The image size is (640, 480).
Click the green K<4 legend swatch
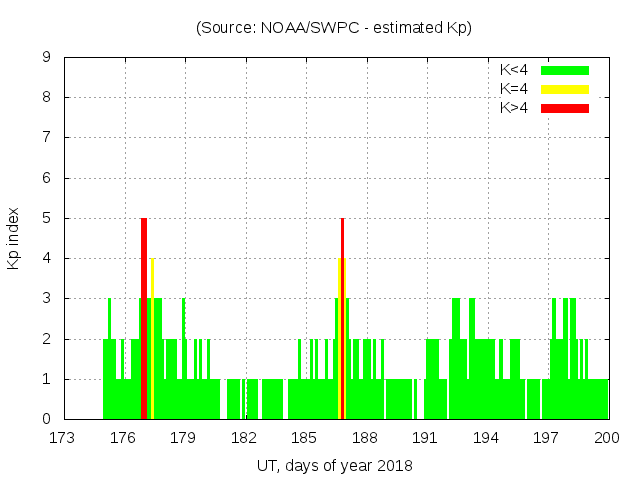(565, 70)
